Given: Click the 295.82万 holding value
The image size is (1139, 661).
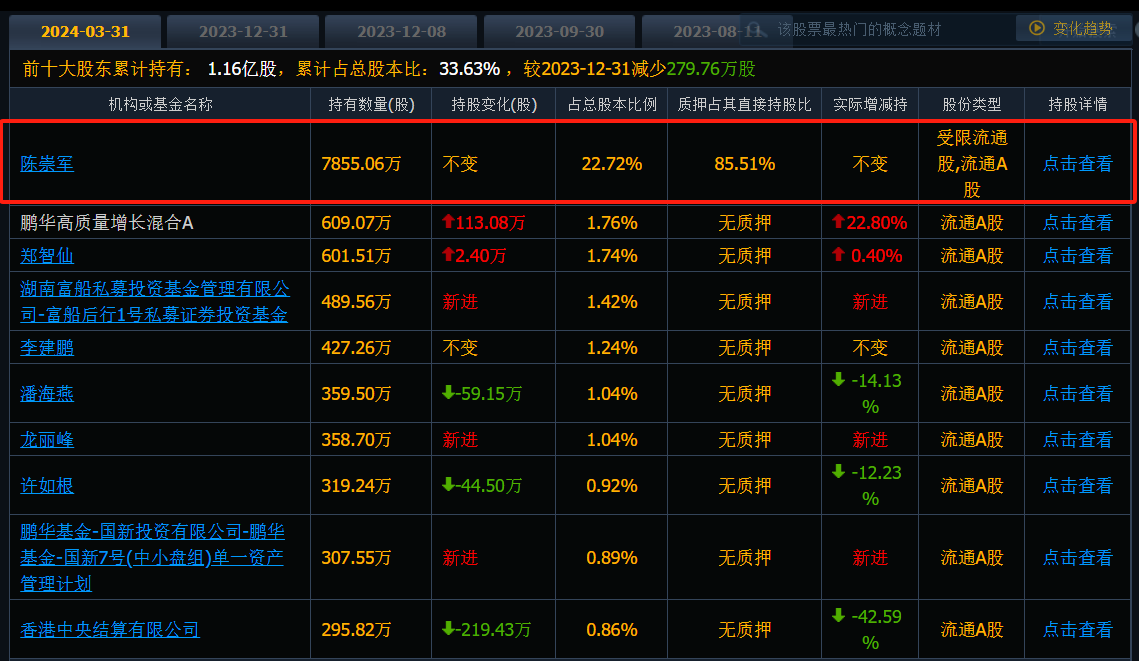Looking at the screenshot, I should tap(356, 629).
